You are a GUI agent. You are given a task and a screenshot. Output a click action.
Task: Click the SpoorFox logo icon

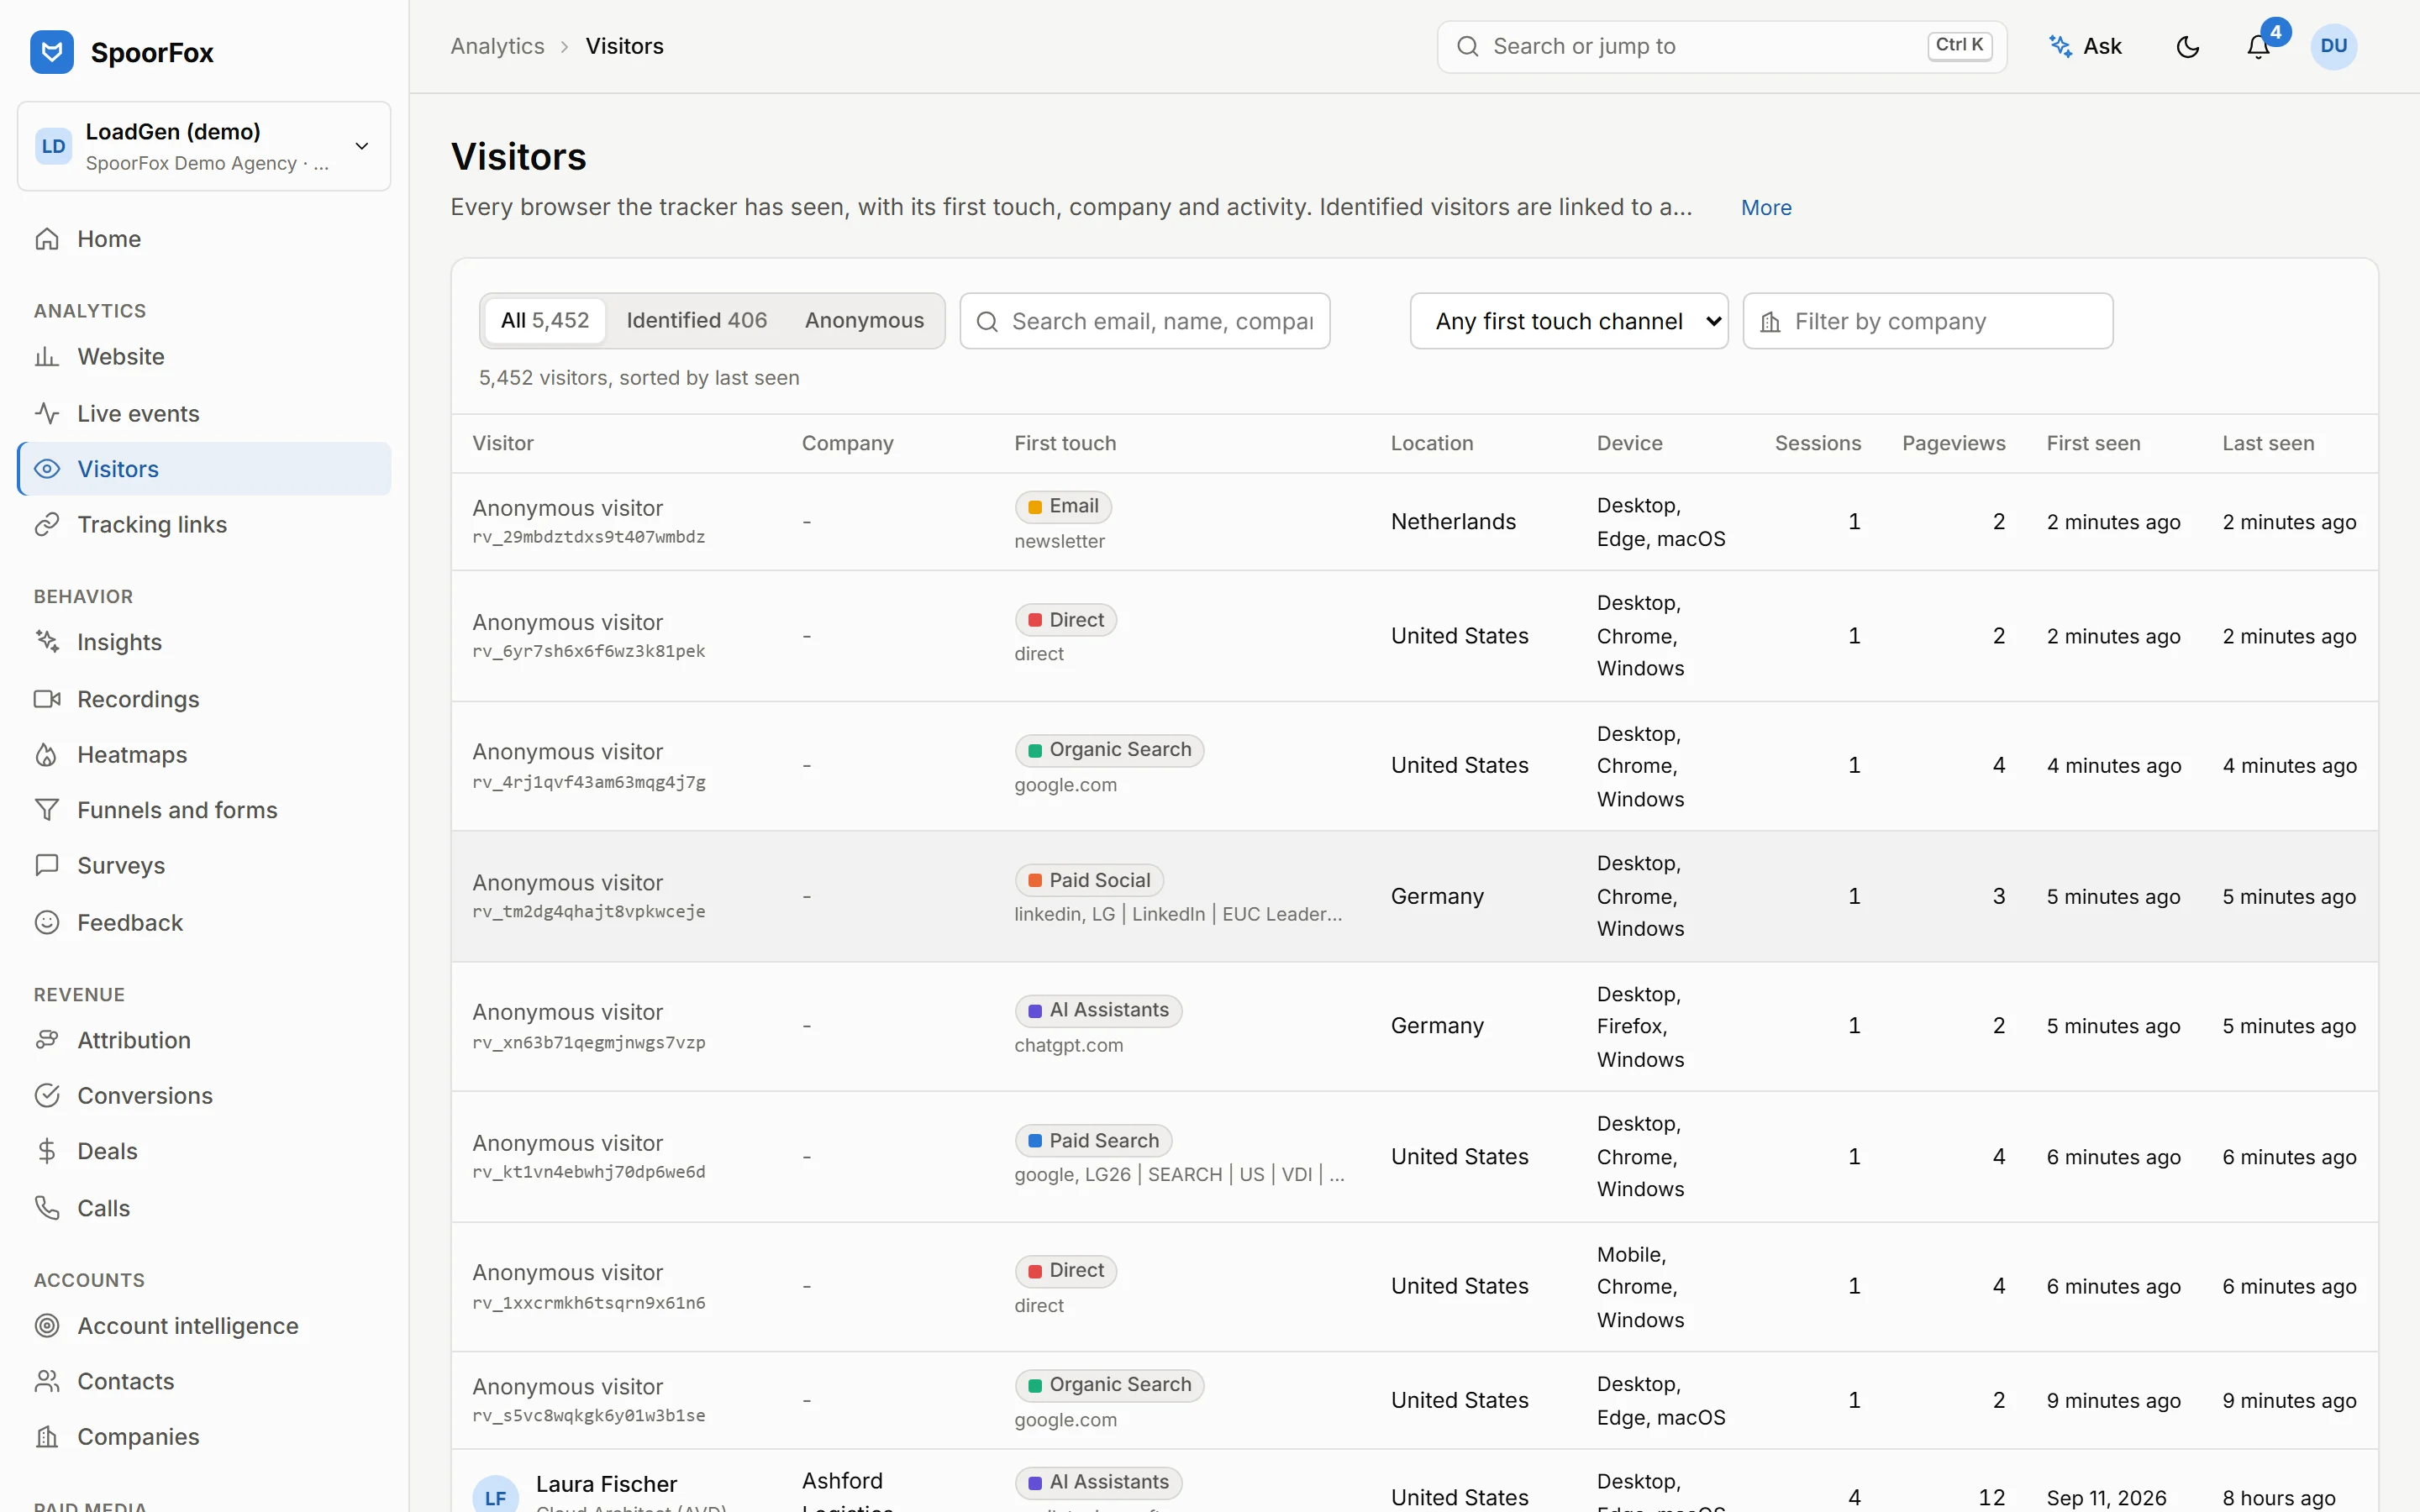(x=52, y=52)
